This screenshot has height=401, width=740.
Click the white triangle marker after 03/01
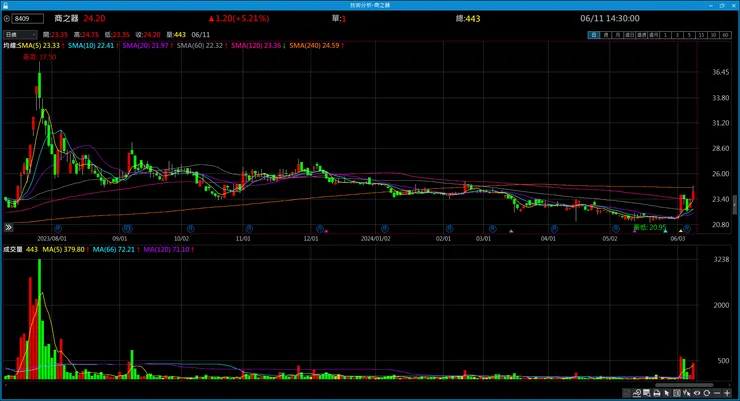[x=511, y=231]
